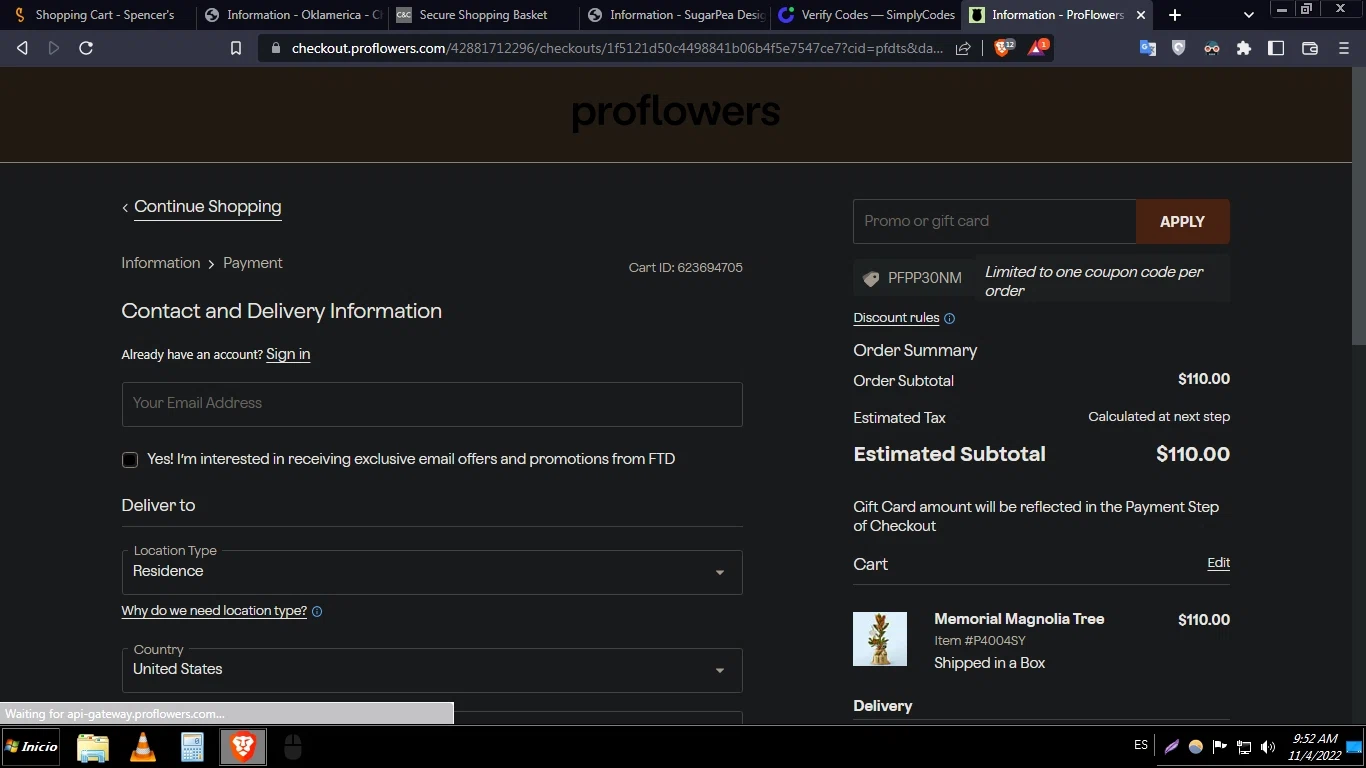
Task: Open File Explorer from the taskbar
Action: 93,747
